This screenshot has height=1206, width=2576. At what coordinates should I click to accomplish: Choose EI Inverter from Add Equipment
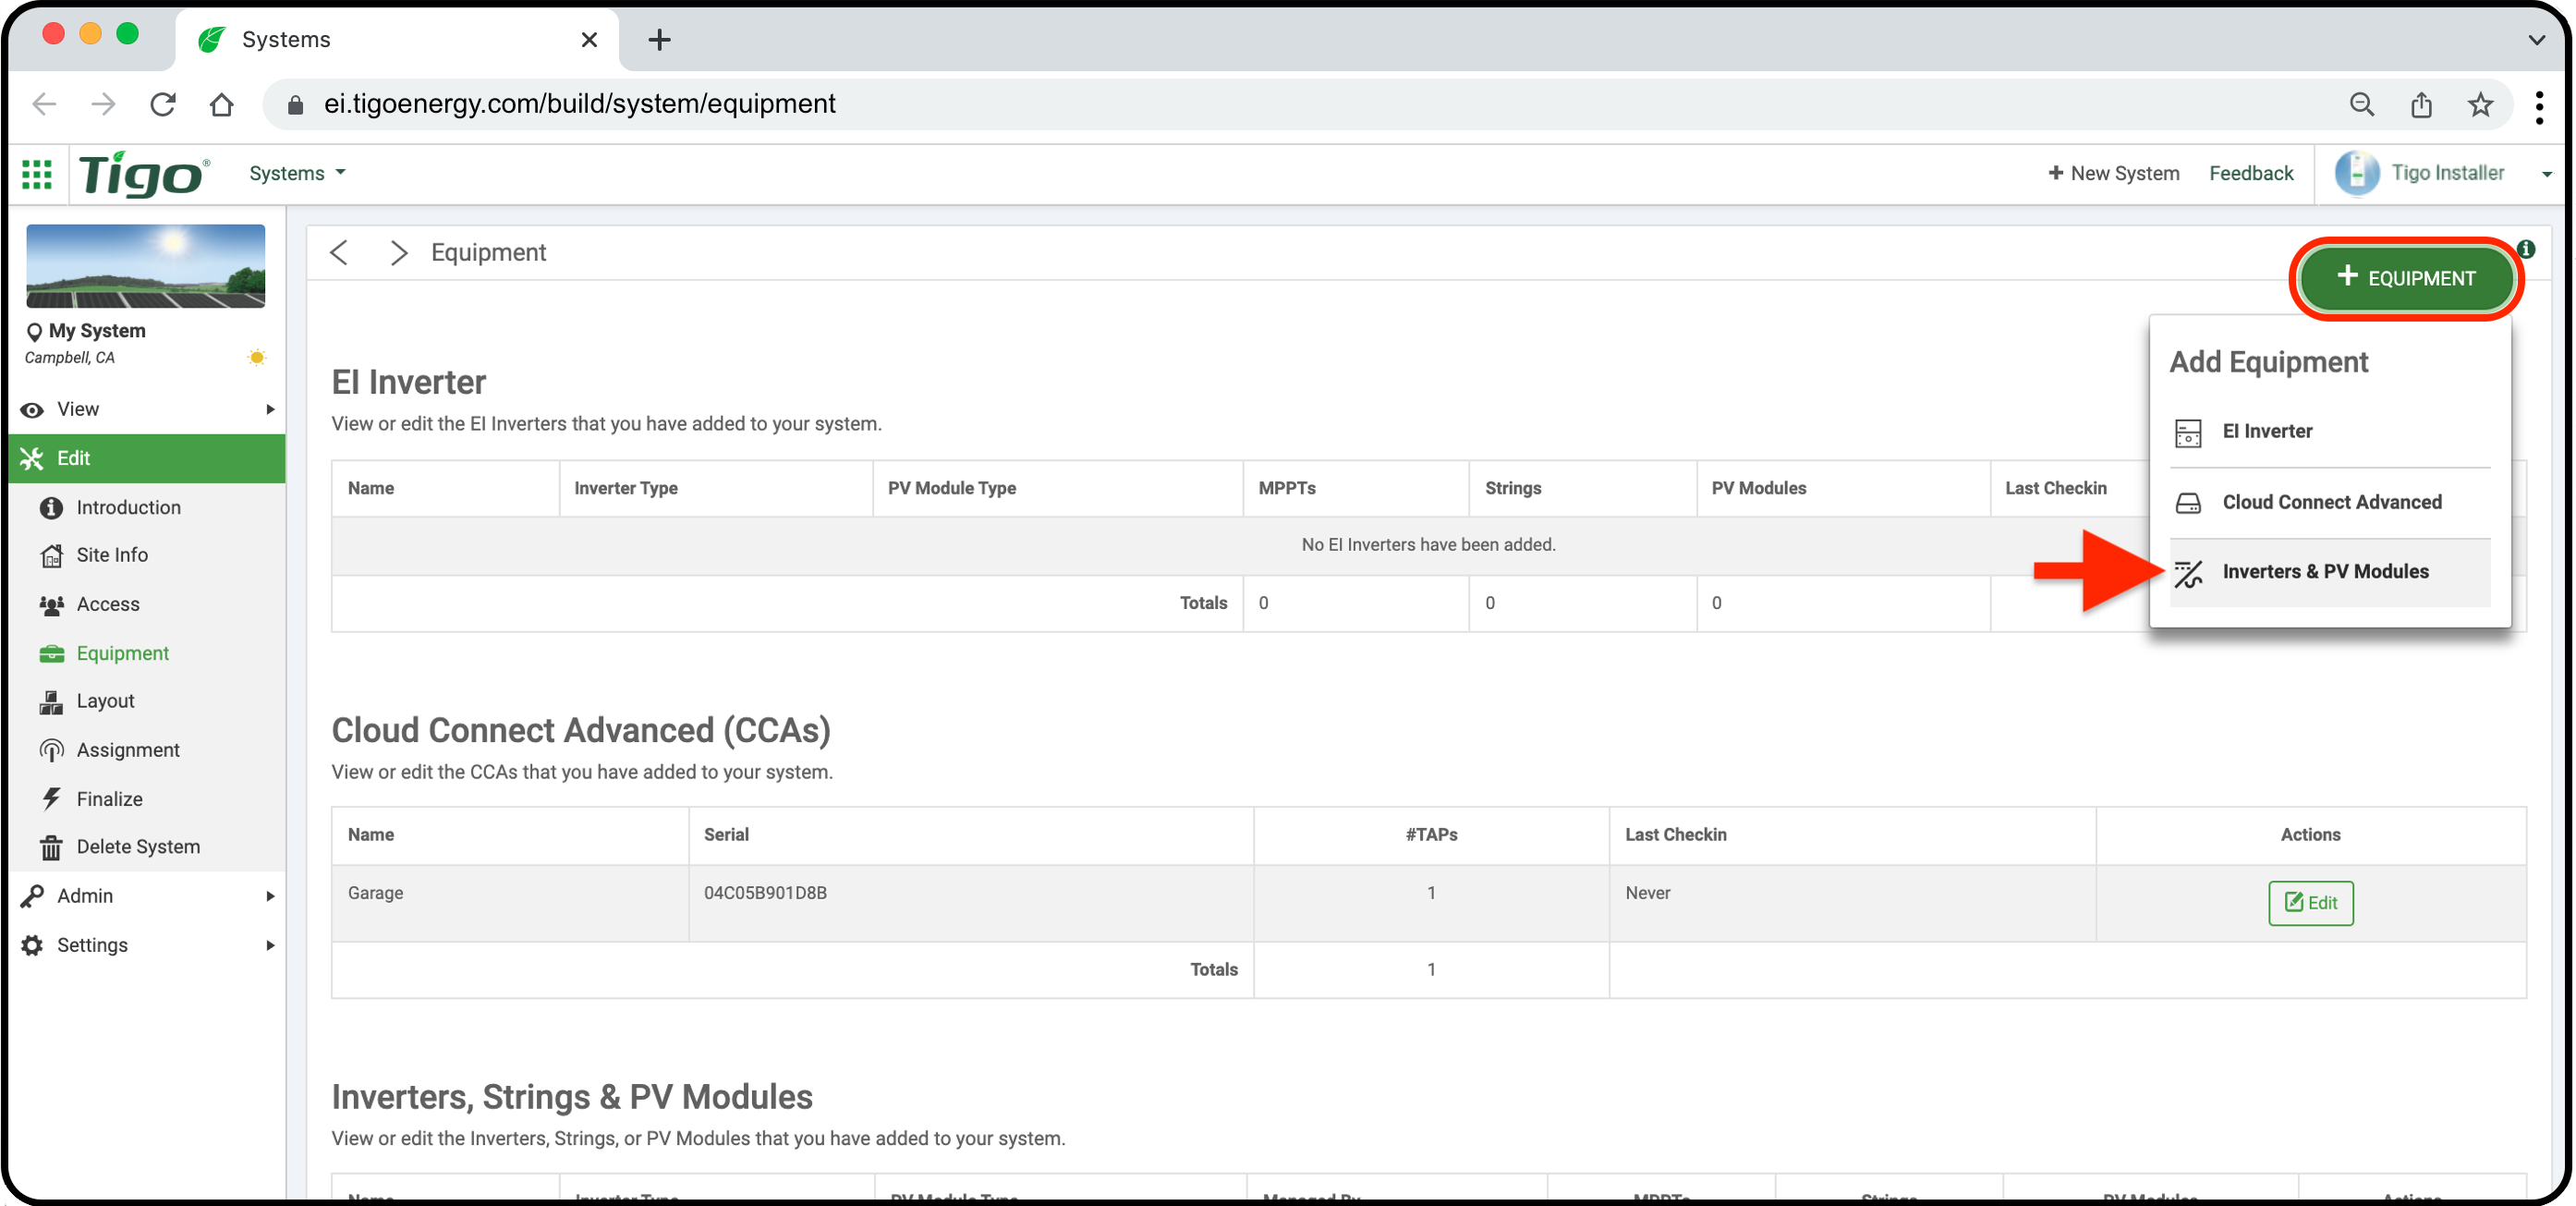pyautogui.click(x=2330, y=432)
